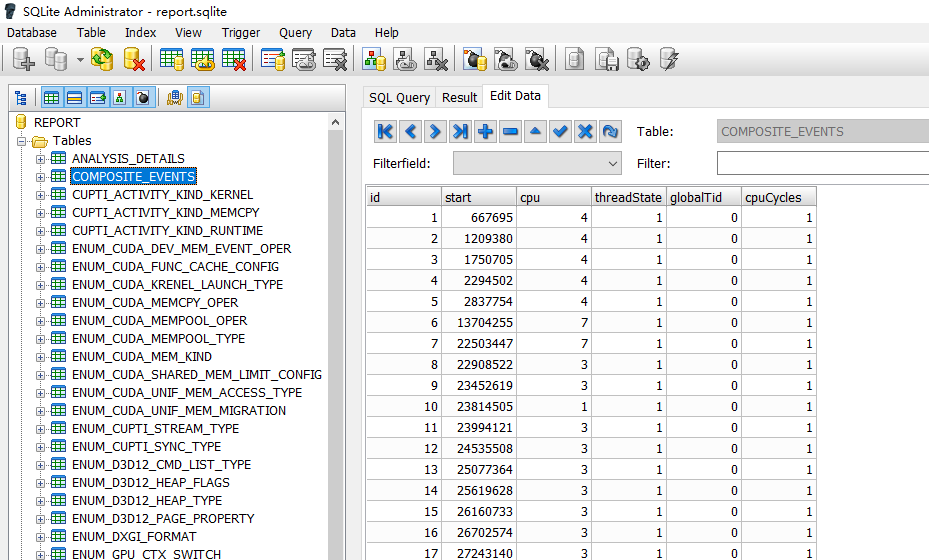The height and width of the screenshot is (560, 929).
Task: Click the create table toolbar icon
Action: 171,60
